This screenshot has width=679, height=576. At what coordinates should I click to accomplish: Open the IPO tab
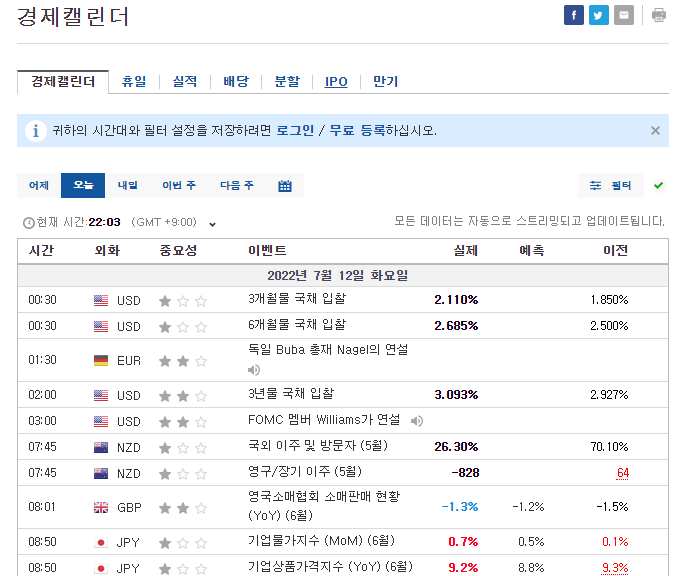tap(336, 81)
